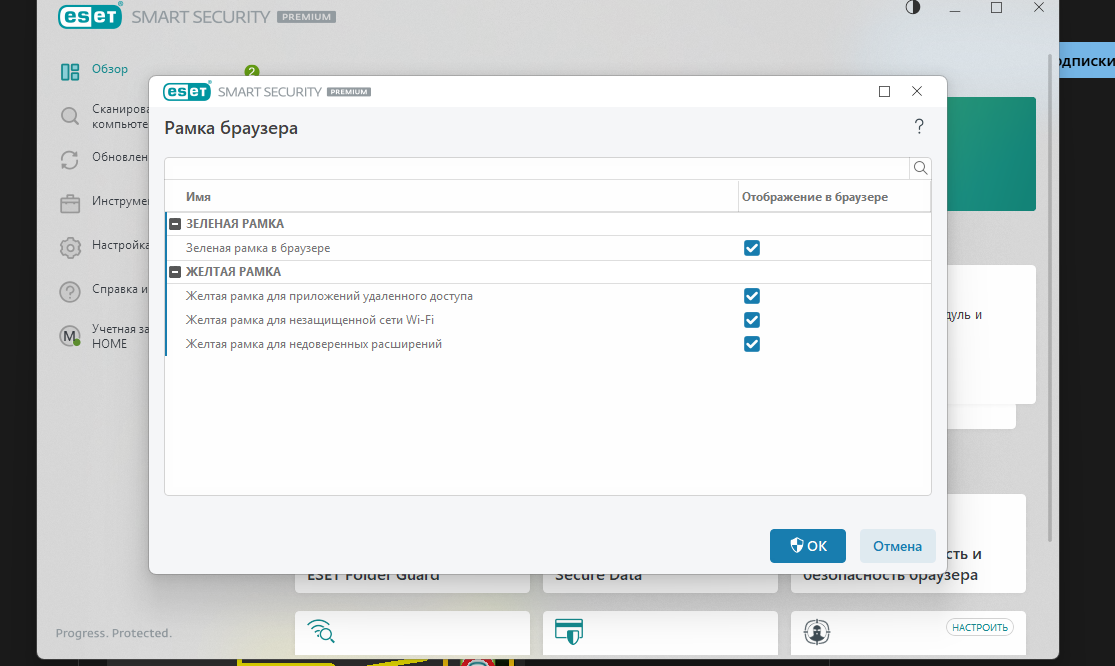The width and height of the screenshot is (1115, 666).
Task: Select row Желтая рамка для недоверенных расширений
Action: pos(548,345)
